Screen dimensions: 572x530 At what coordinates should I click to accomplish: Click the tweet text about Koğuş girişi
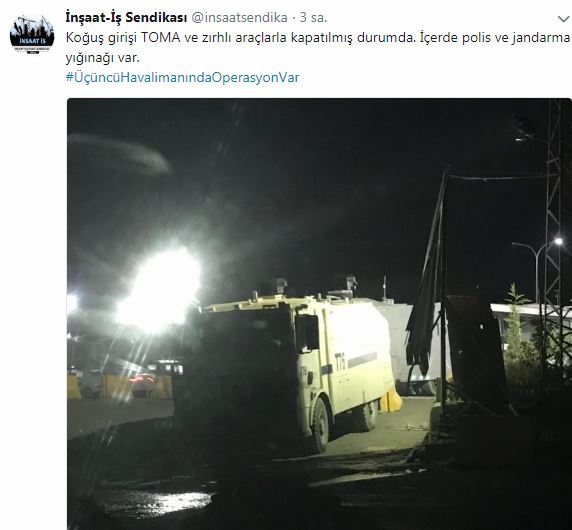click(x=318, y=47)
